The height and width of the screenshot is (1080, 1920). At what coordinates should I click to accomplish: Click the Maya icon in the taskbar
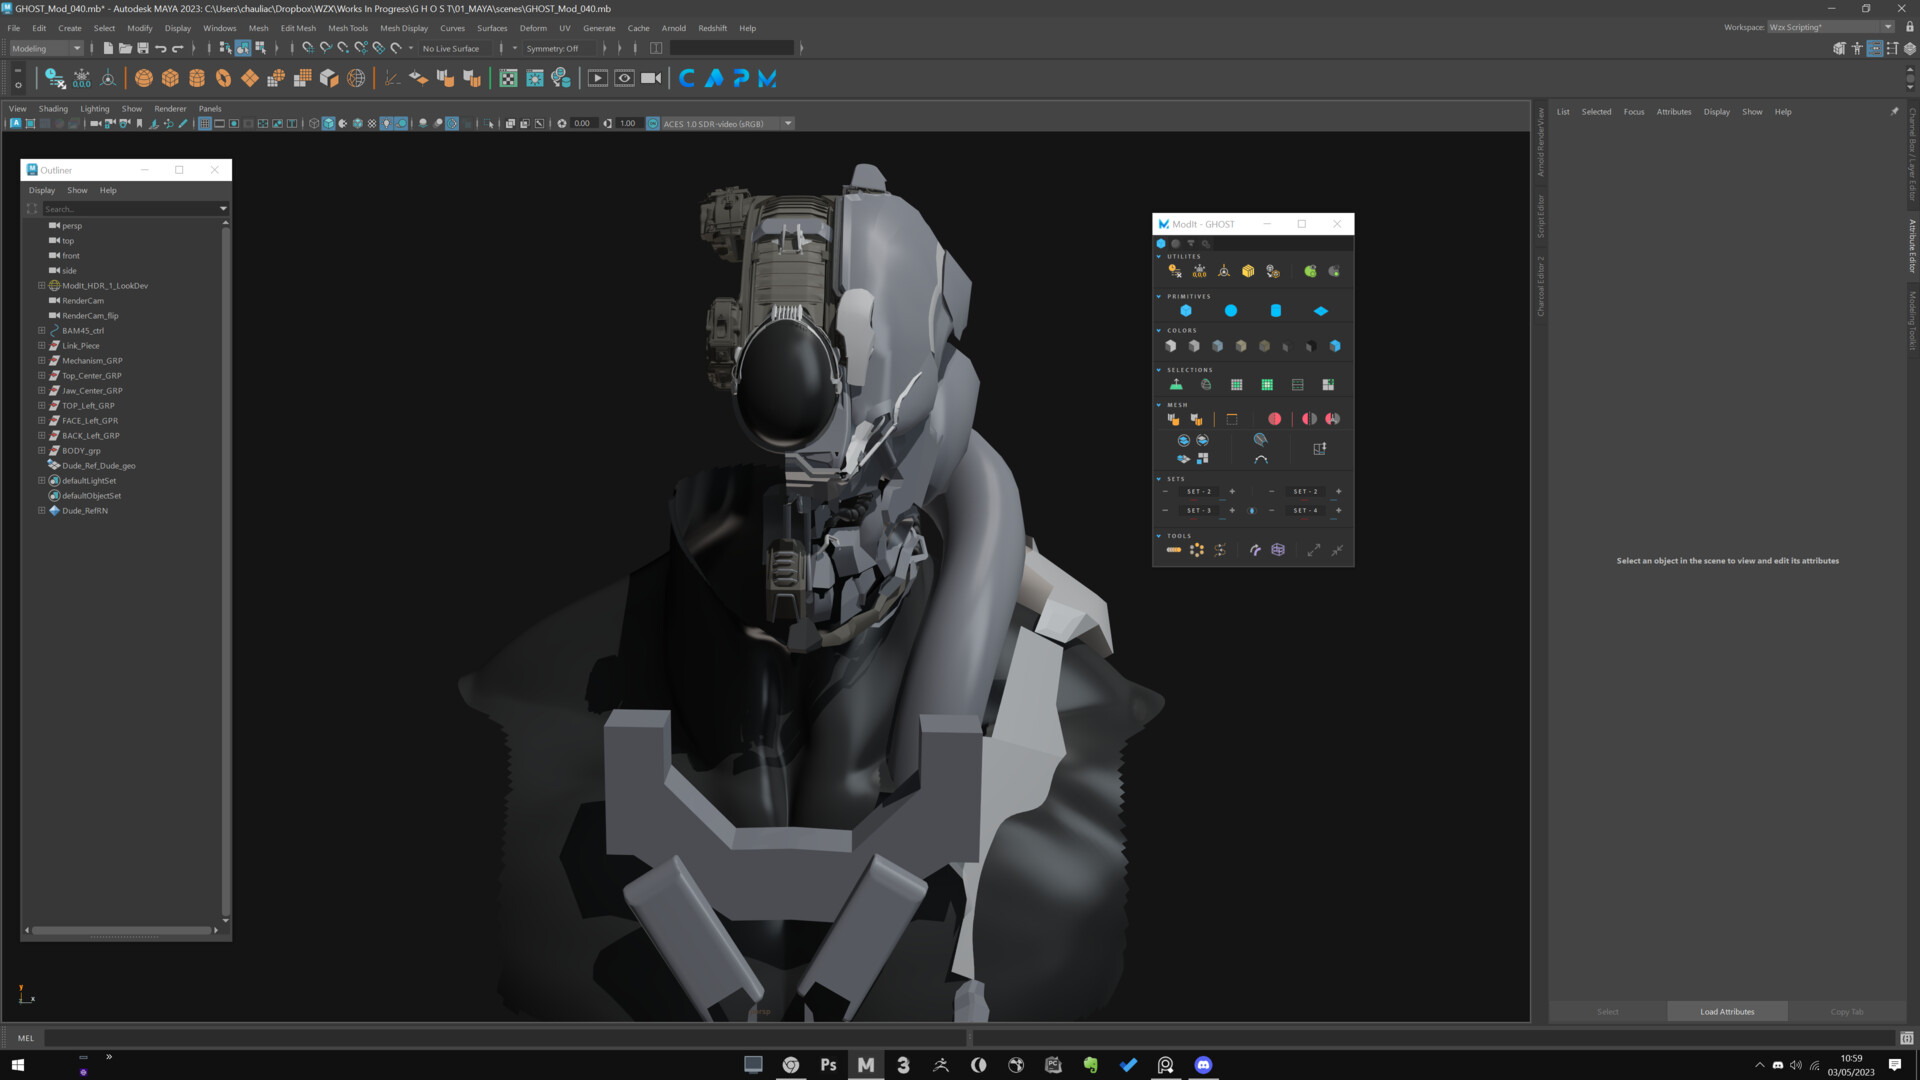[864, 1065]
